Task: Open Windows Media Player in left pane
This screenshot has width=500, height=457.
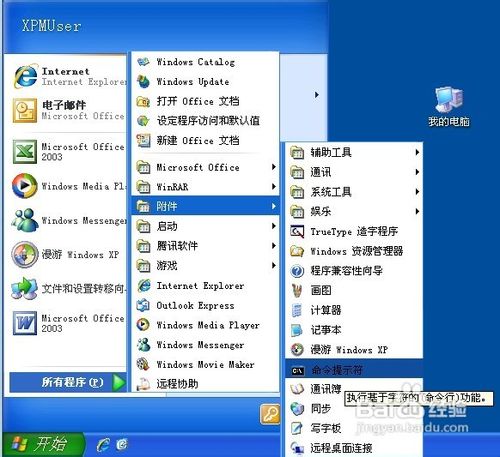Action: pos(24,186)
